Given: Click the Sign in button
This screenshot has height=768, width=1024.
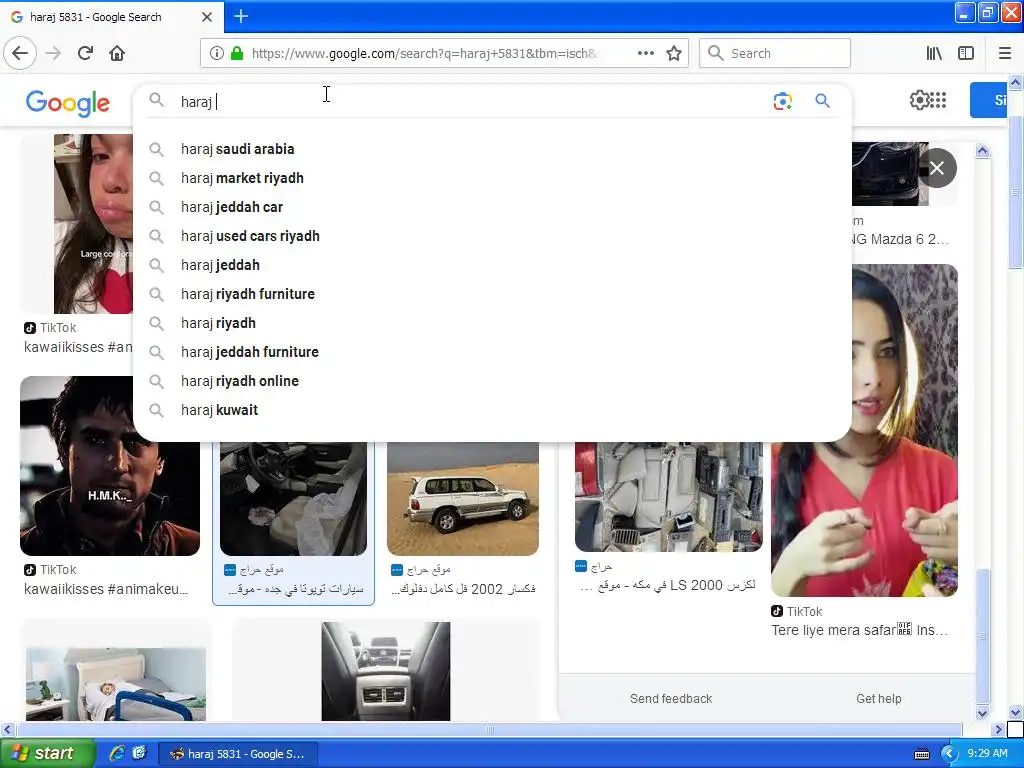Looking at the screenshot, I should pos(988,100).
